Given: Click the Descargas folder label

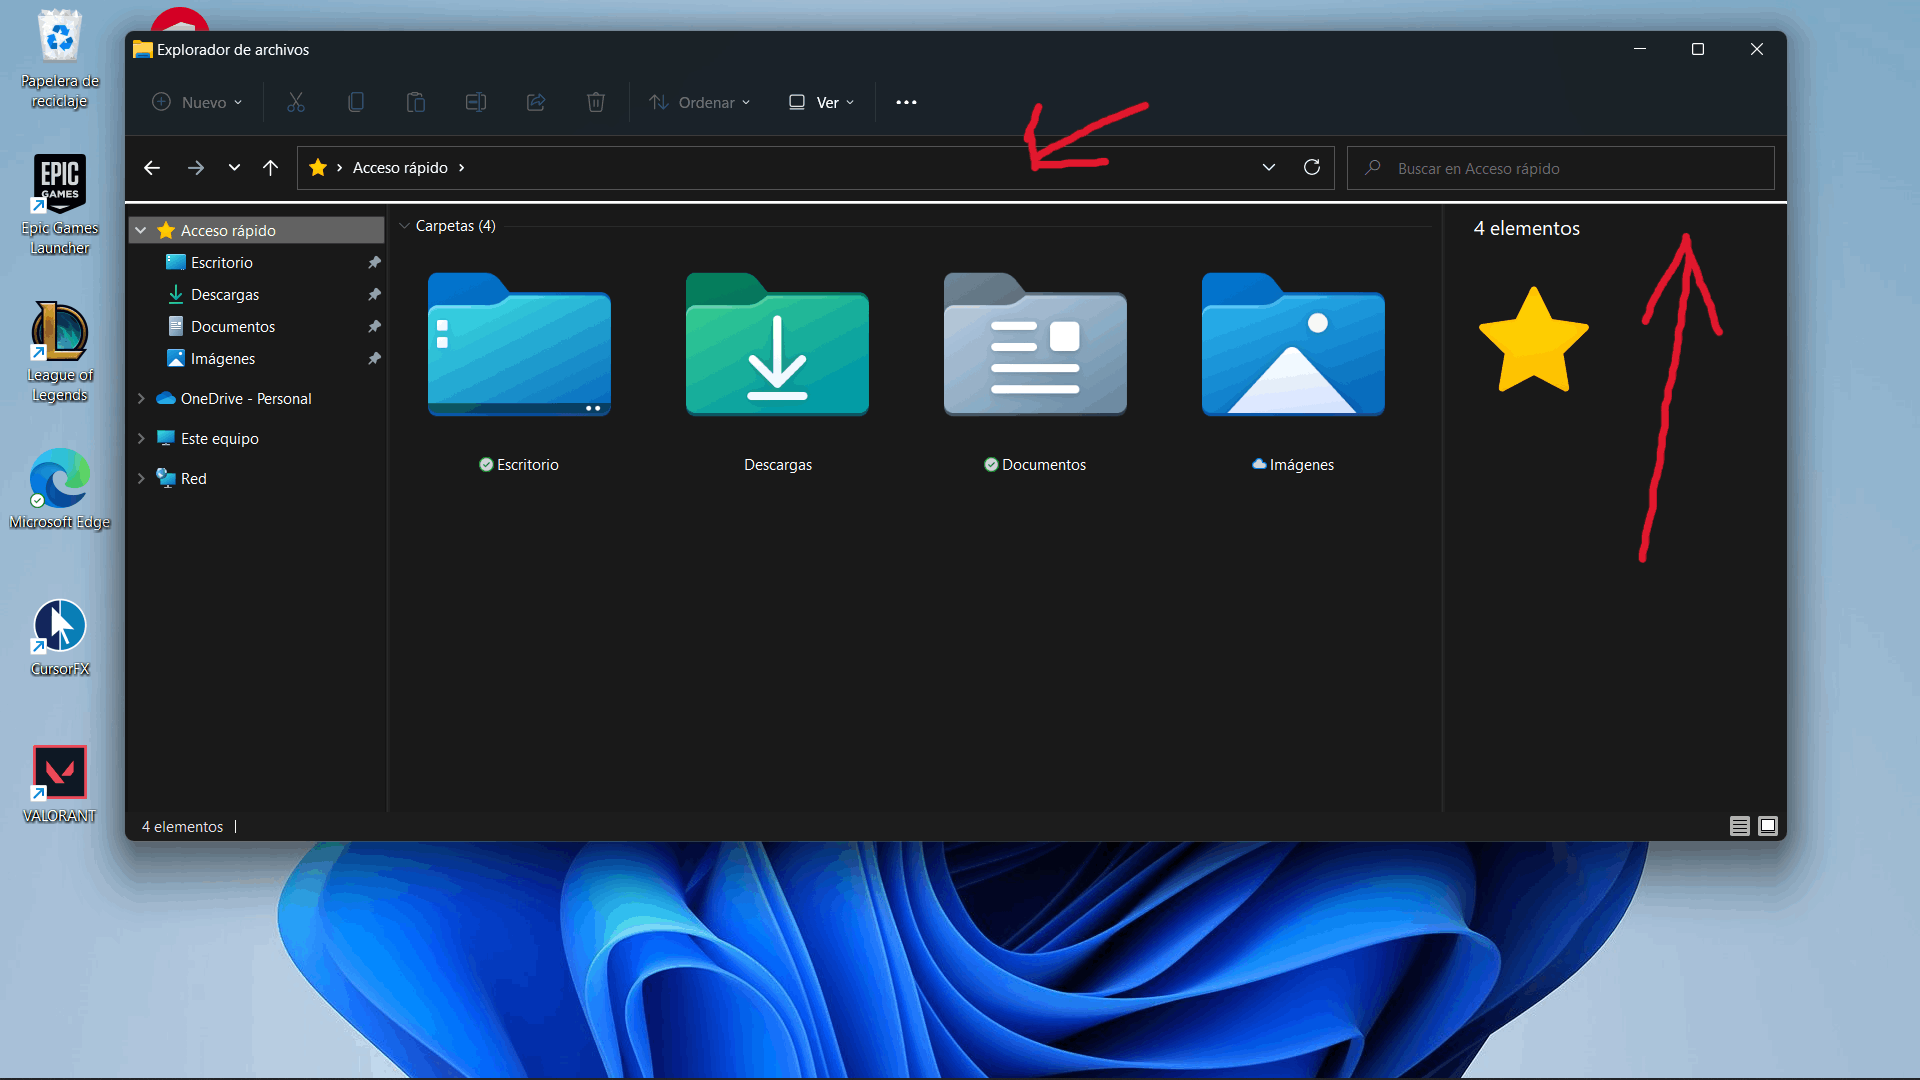Looking at the screenshot, I should (x=778, y=465).
